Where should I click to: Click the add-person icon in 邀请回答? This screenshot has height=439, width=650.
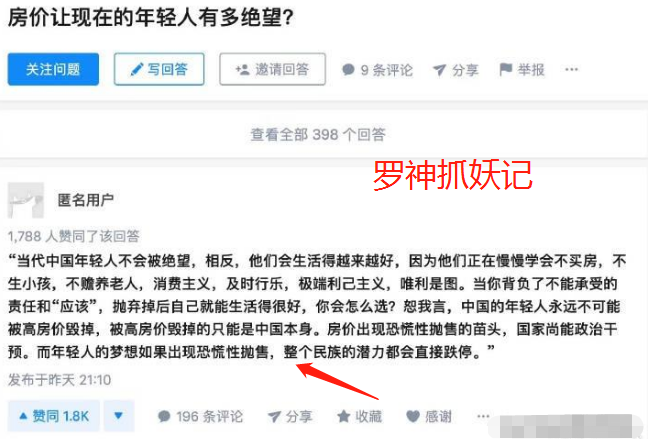243,69
